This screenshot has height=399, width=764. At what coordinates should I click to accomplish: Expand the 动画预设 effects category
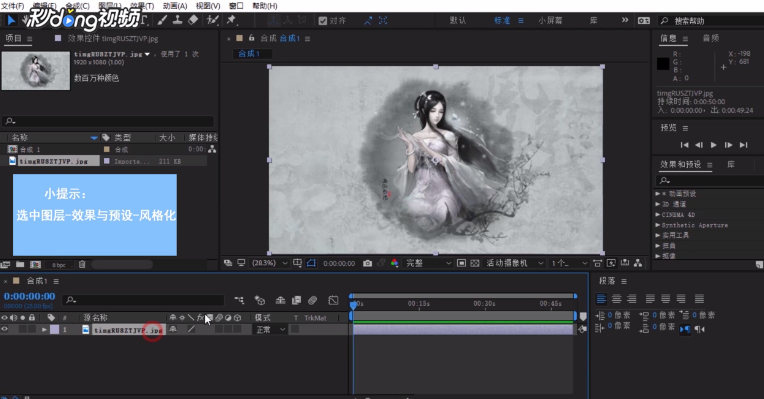(x=658, y=193)
